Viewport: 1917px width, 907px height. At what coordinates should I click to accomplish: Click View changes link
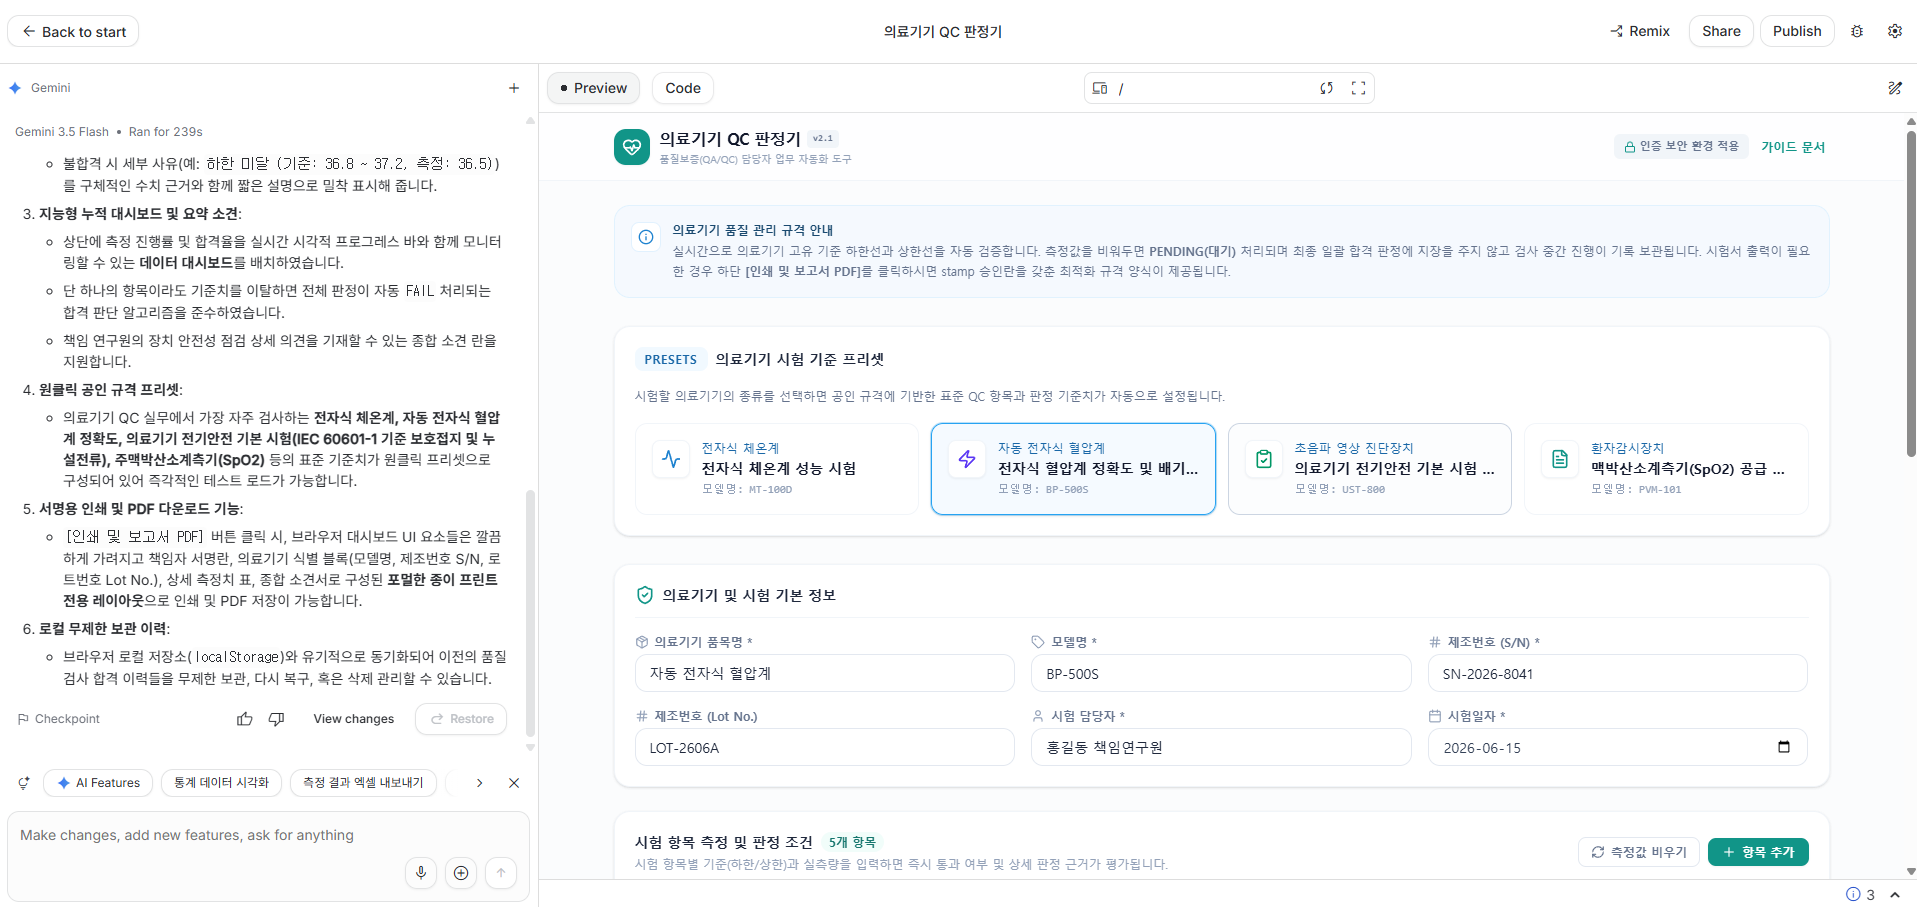click(354, 719)
